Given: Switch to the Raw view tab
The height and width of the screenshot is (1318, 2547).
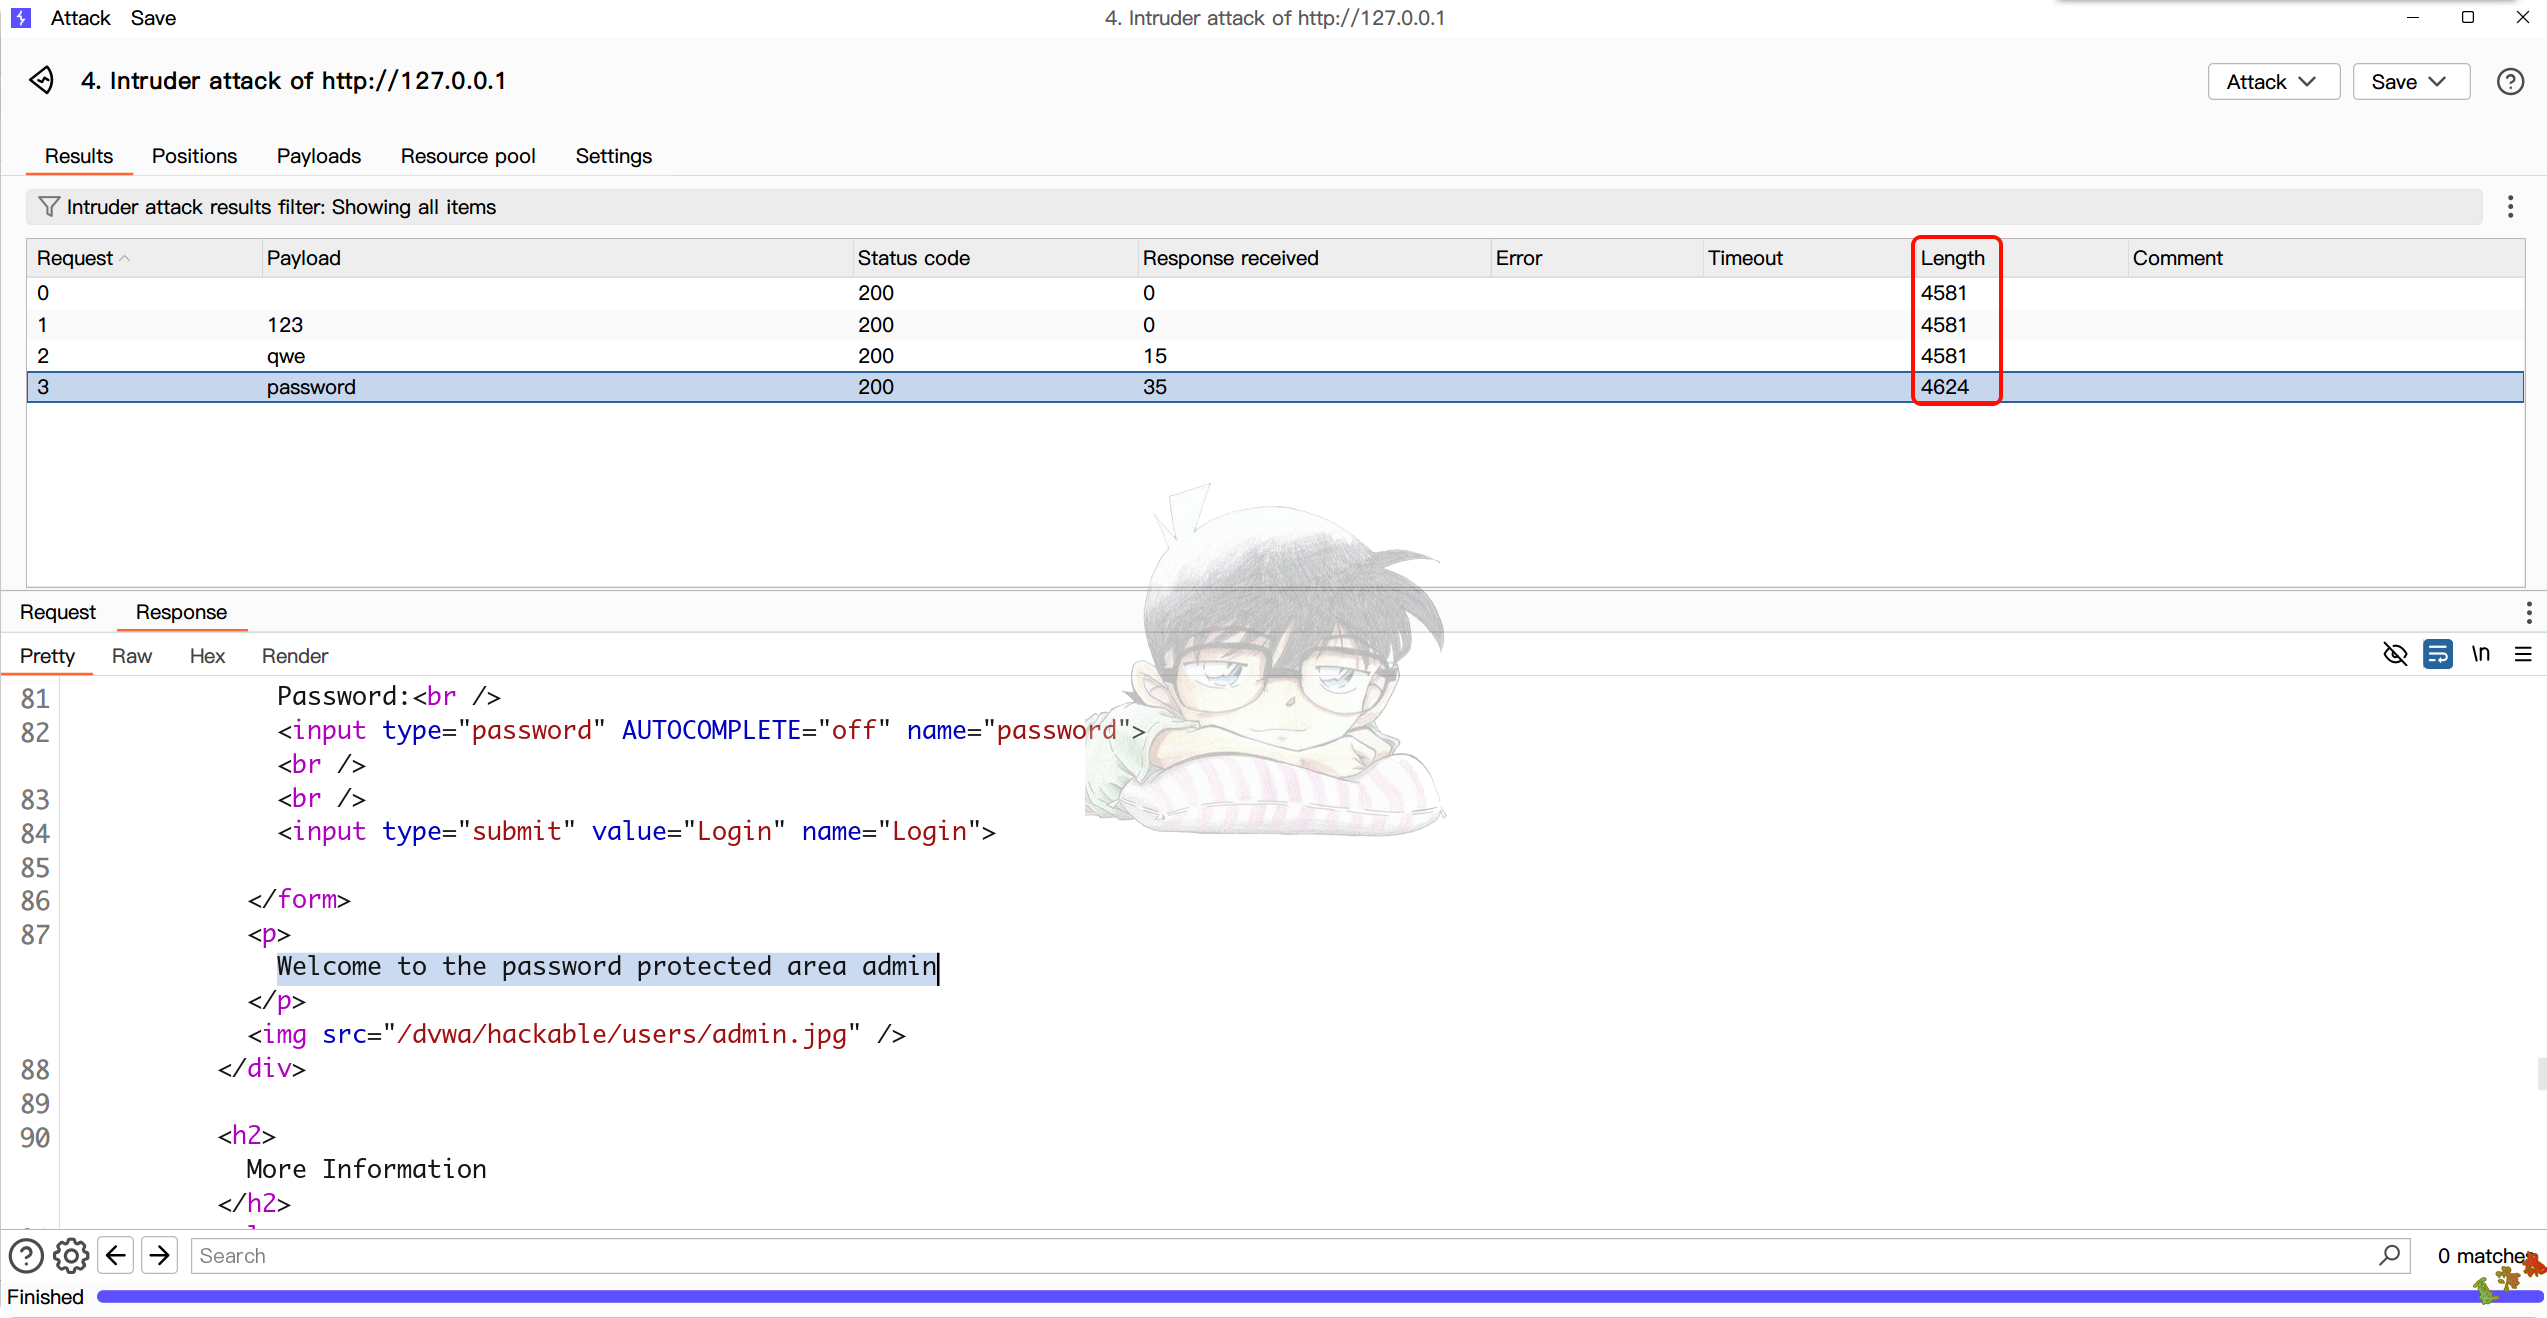Looking at the screenshot, I should coord(132,656).
